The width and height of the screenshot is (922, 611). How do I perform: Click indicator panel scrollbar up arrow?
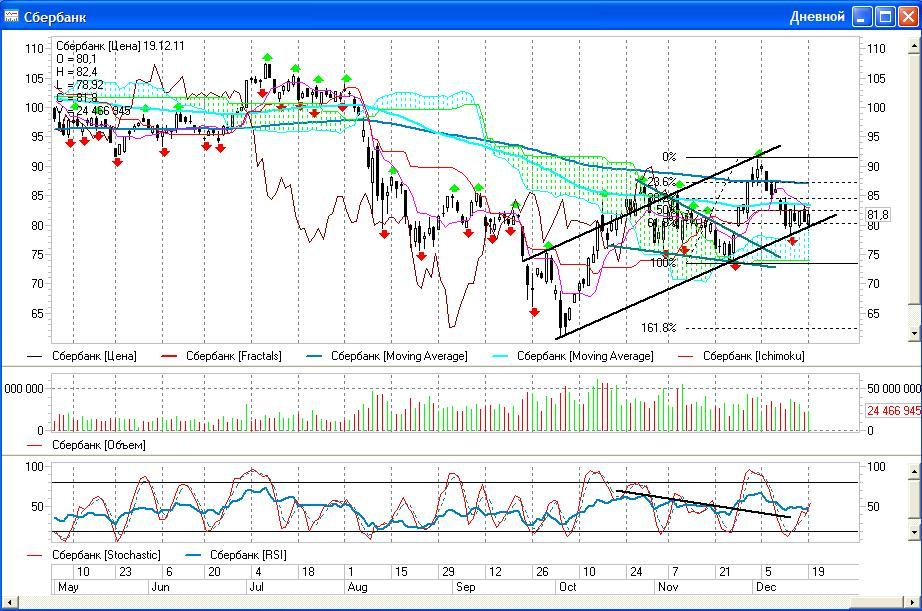point(914,471)
